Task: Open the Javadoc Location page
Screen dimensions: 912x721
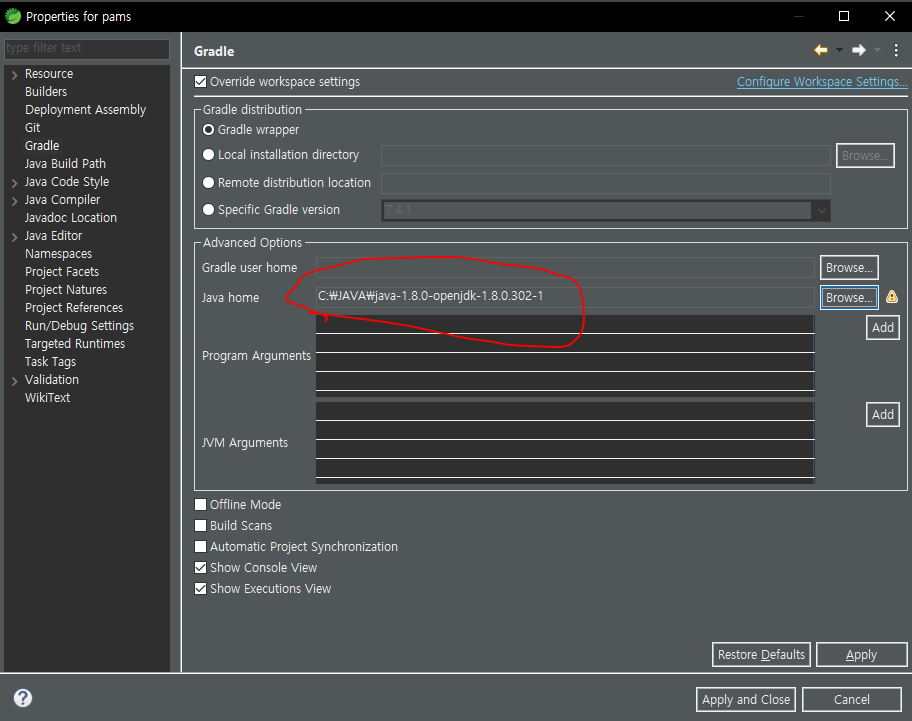Action: 71,217
